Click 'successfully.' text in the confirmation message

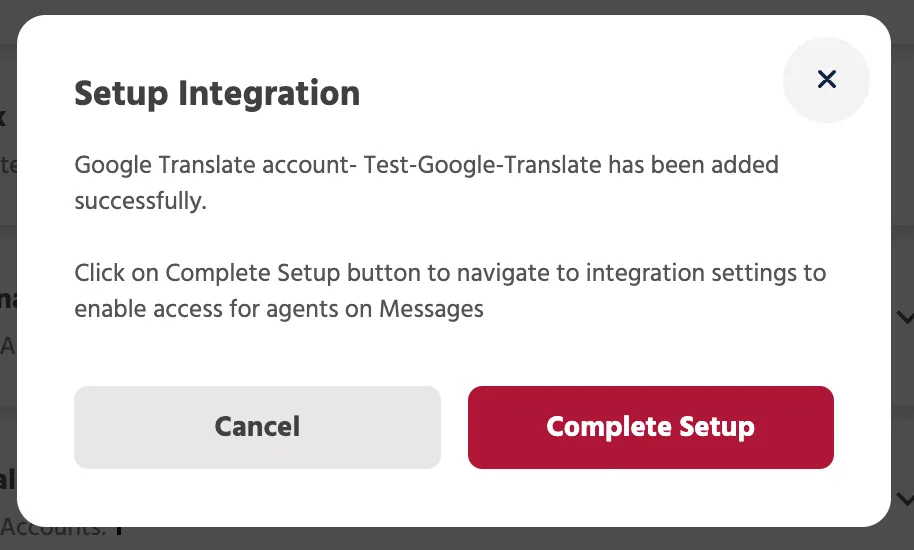pos(140,201)
